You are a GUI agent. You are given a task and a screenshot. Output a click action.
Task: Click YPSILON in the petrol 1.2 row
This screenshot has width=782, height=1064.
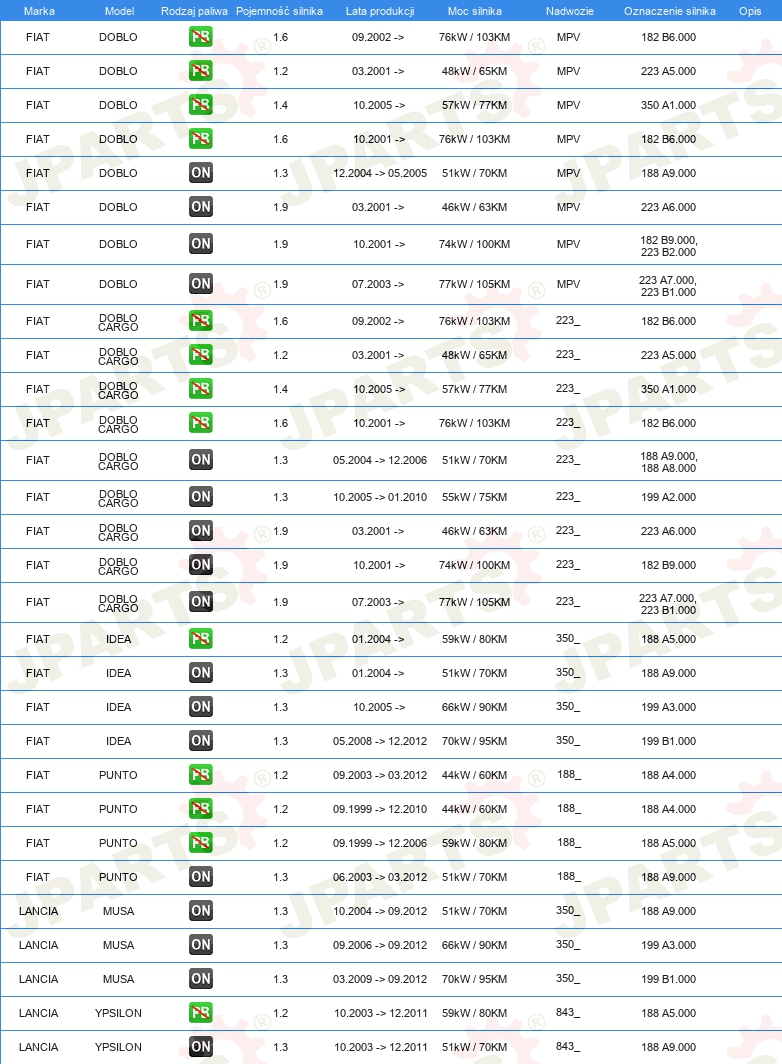118,1013
